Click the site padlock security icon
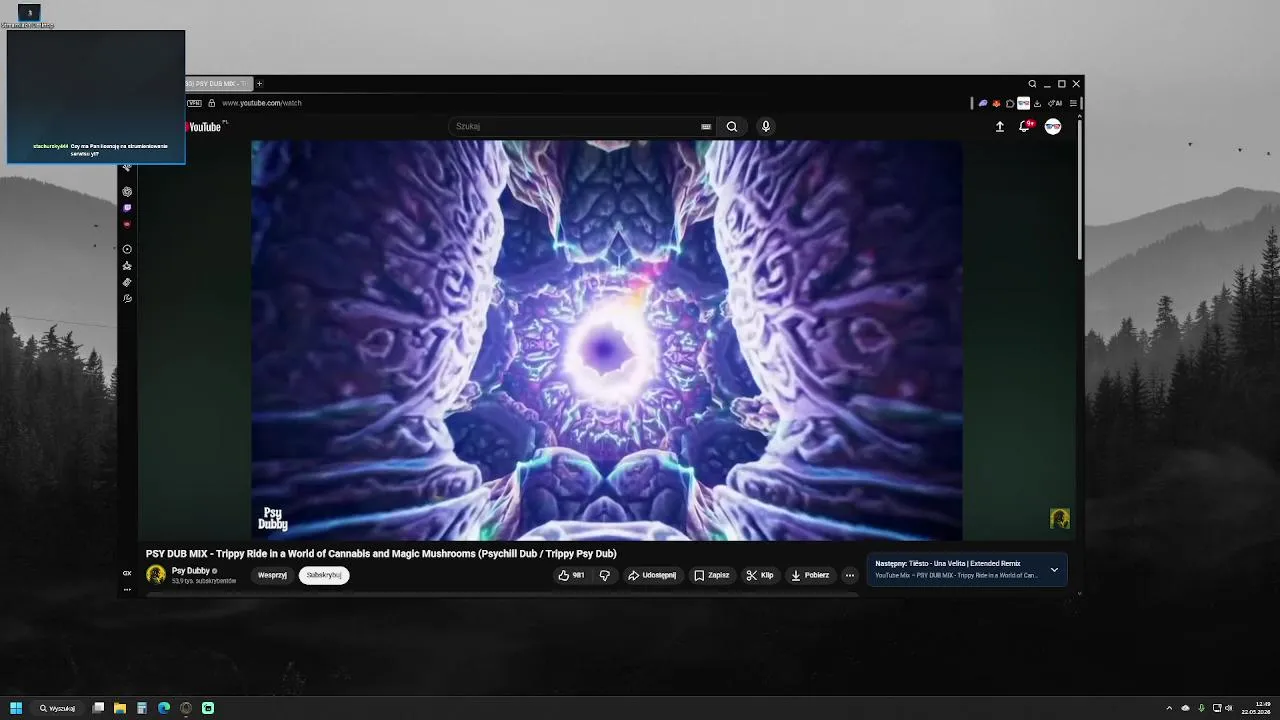This screenshot has width=1280, height=720. point(211,103)
